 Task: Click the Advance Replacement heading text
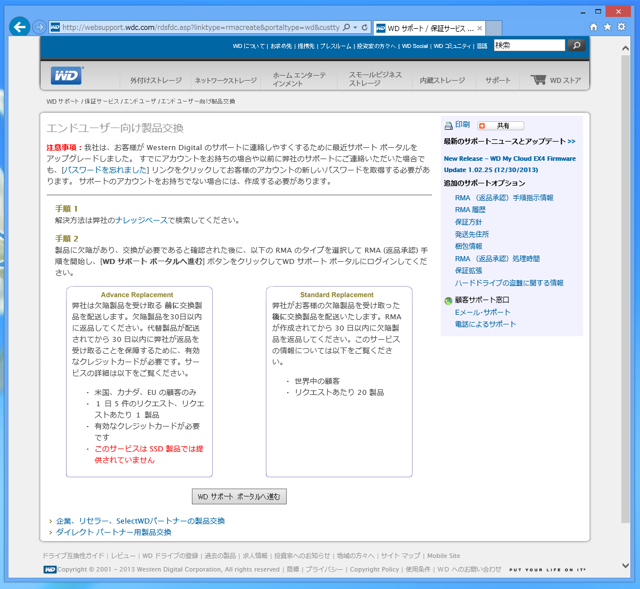137,295
